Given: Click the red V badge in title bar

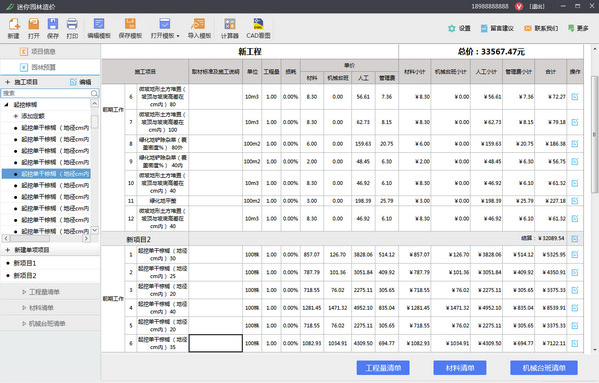Looking at the screenshot, I should point(519,6).
